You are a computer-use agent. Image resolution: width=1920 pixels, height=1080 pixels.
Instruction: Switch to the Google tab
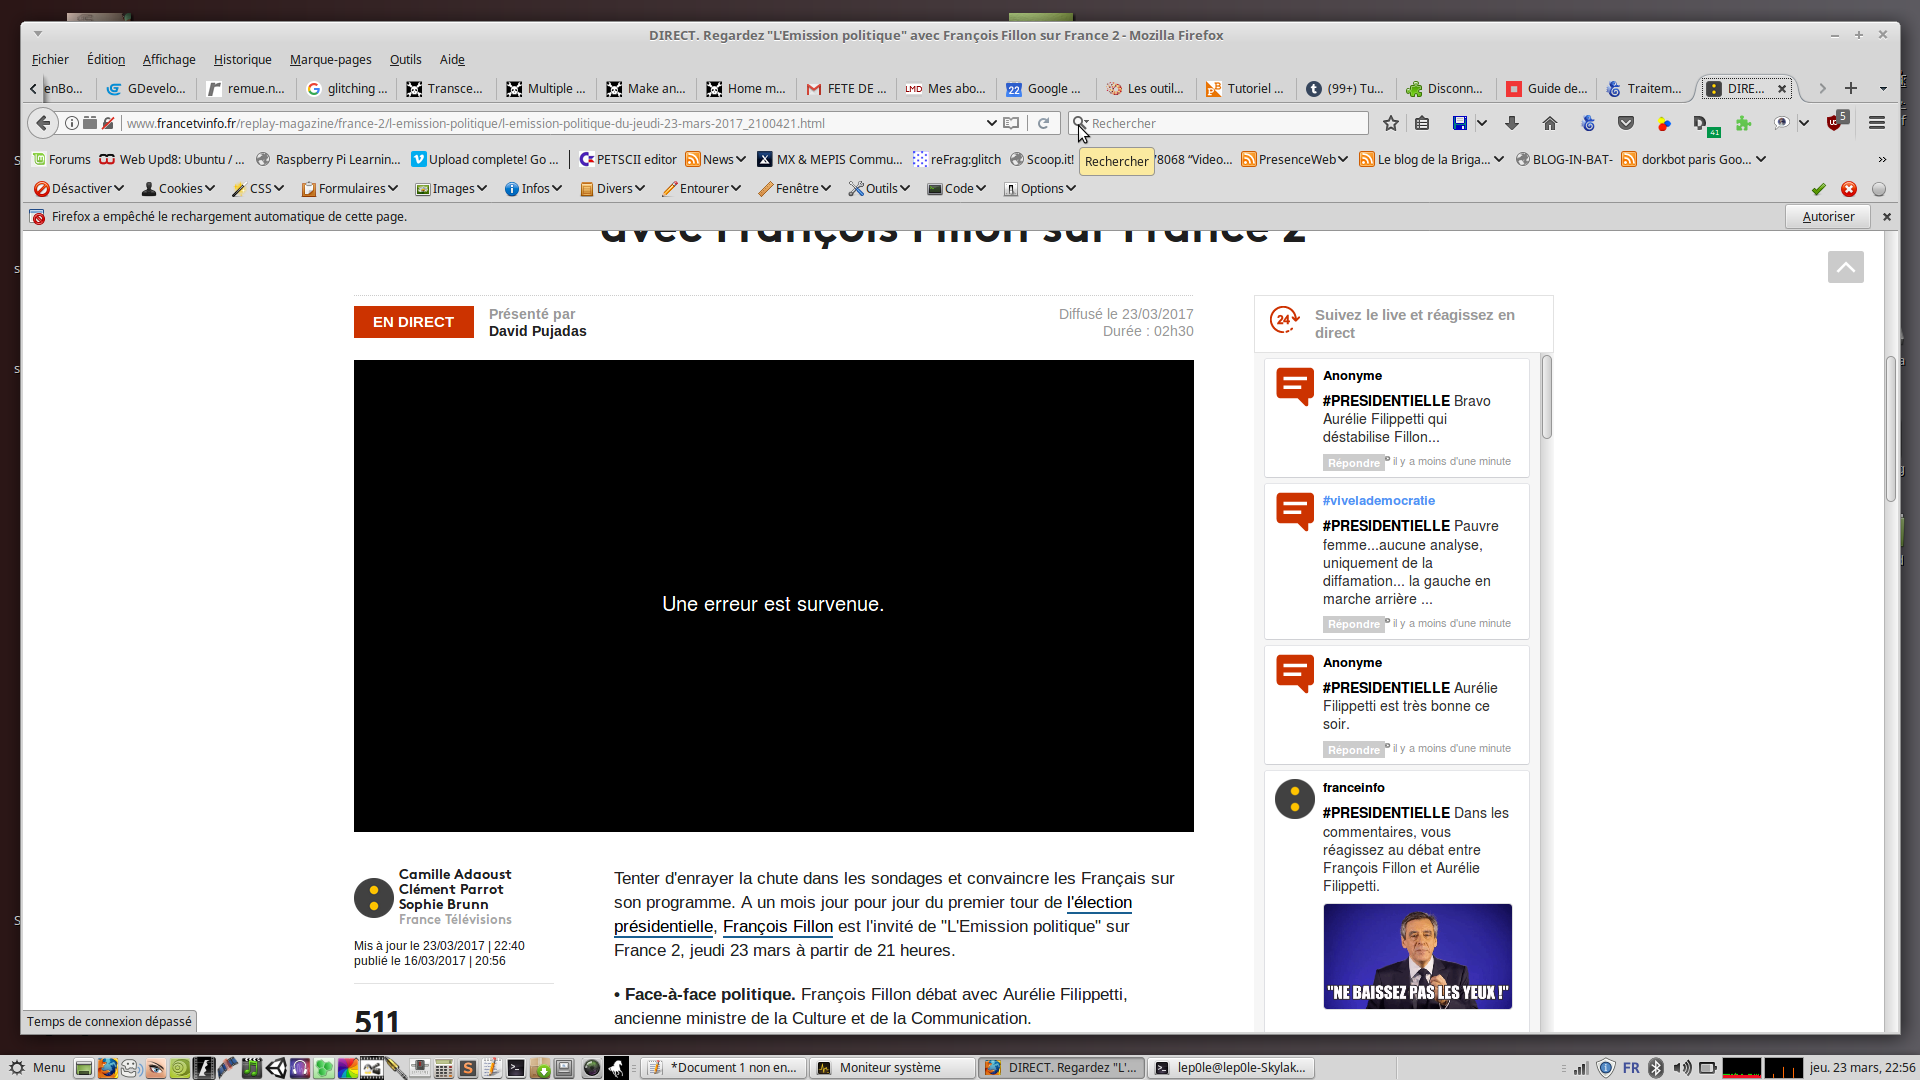coord(1045,89)
